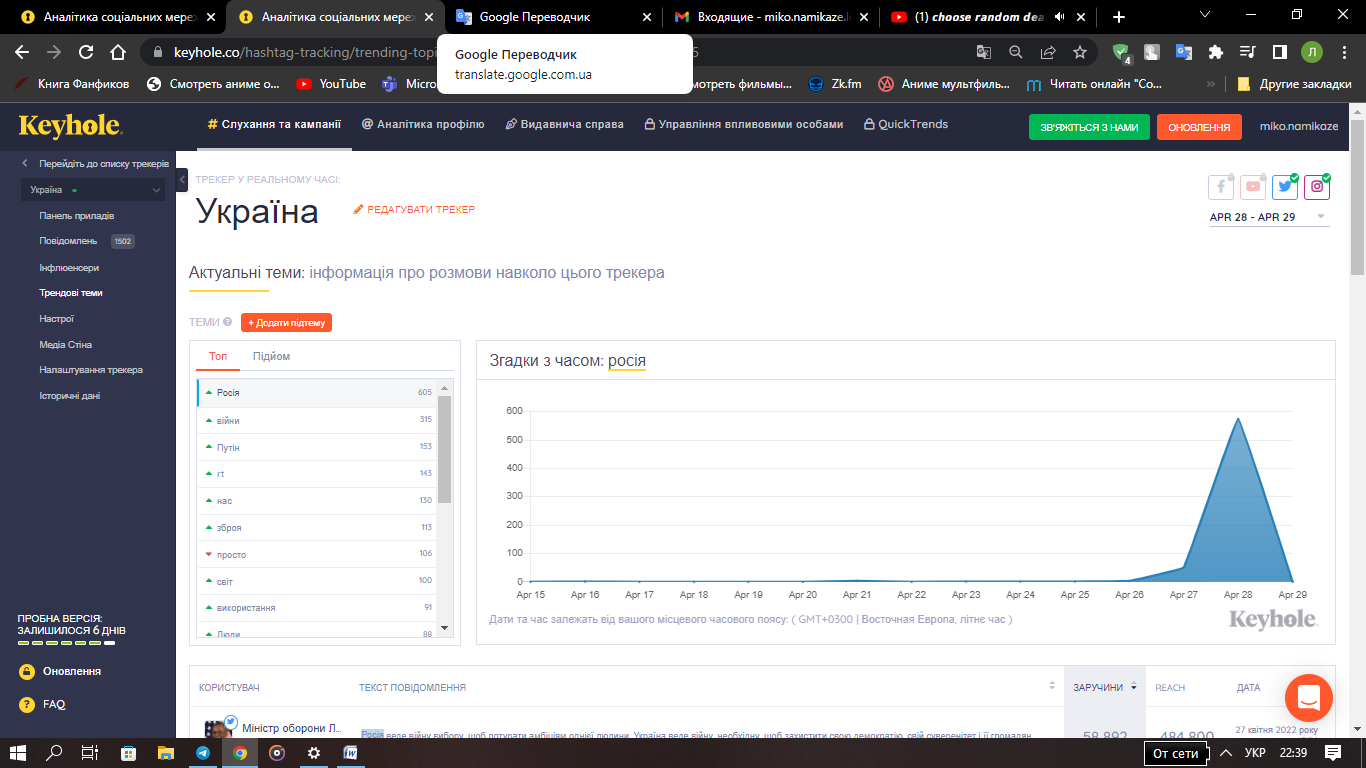This screenshot has width=1366, height=768.
Task: Select the Росія topic row
Action: 318,393
